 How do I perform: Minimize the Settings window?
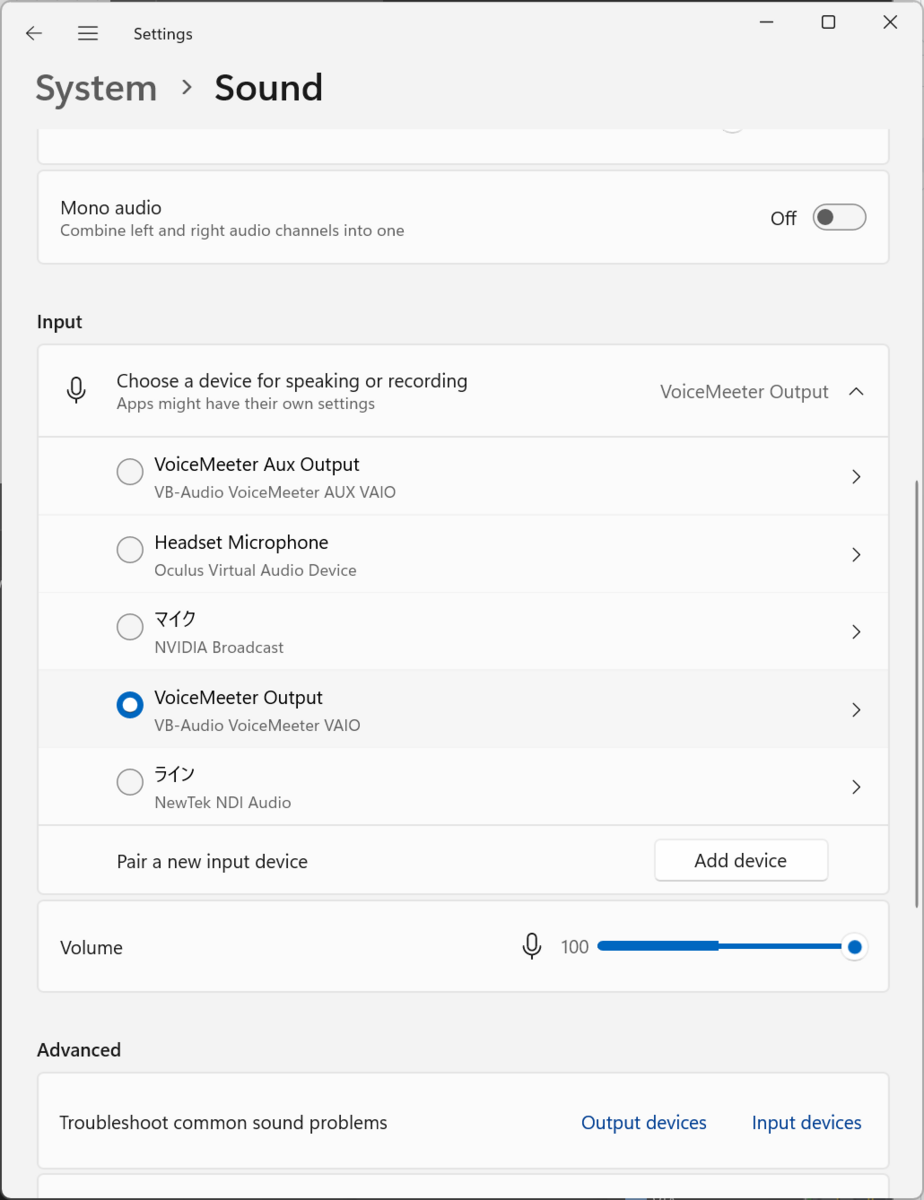pyautogui.click(x=766, y=22)
